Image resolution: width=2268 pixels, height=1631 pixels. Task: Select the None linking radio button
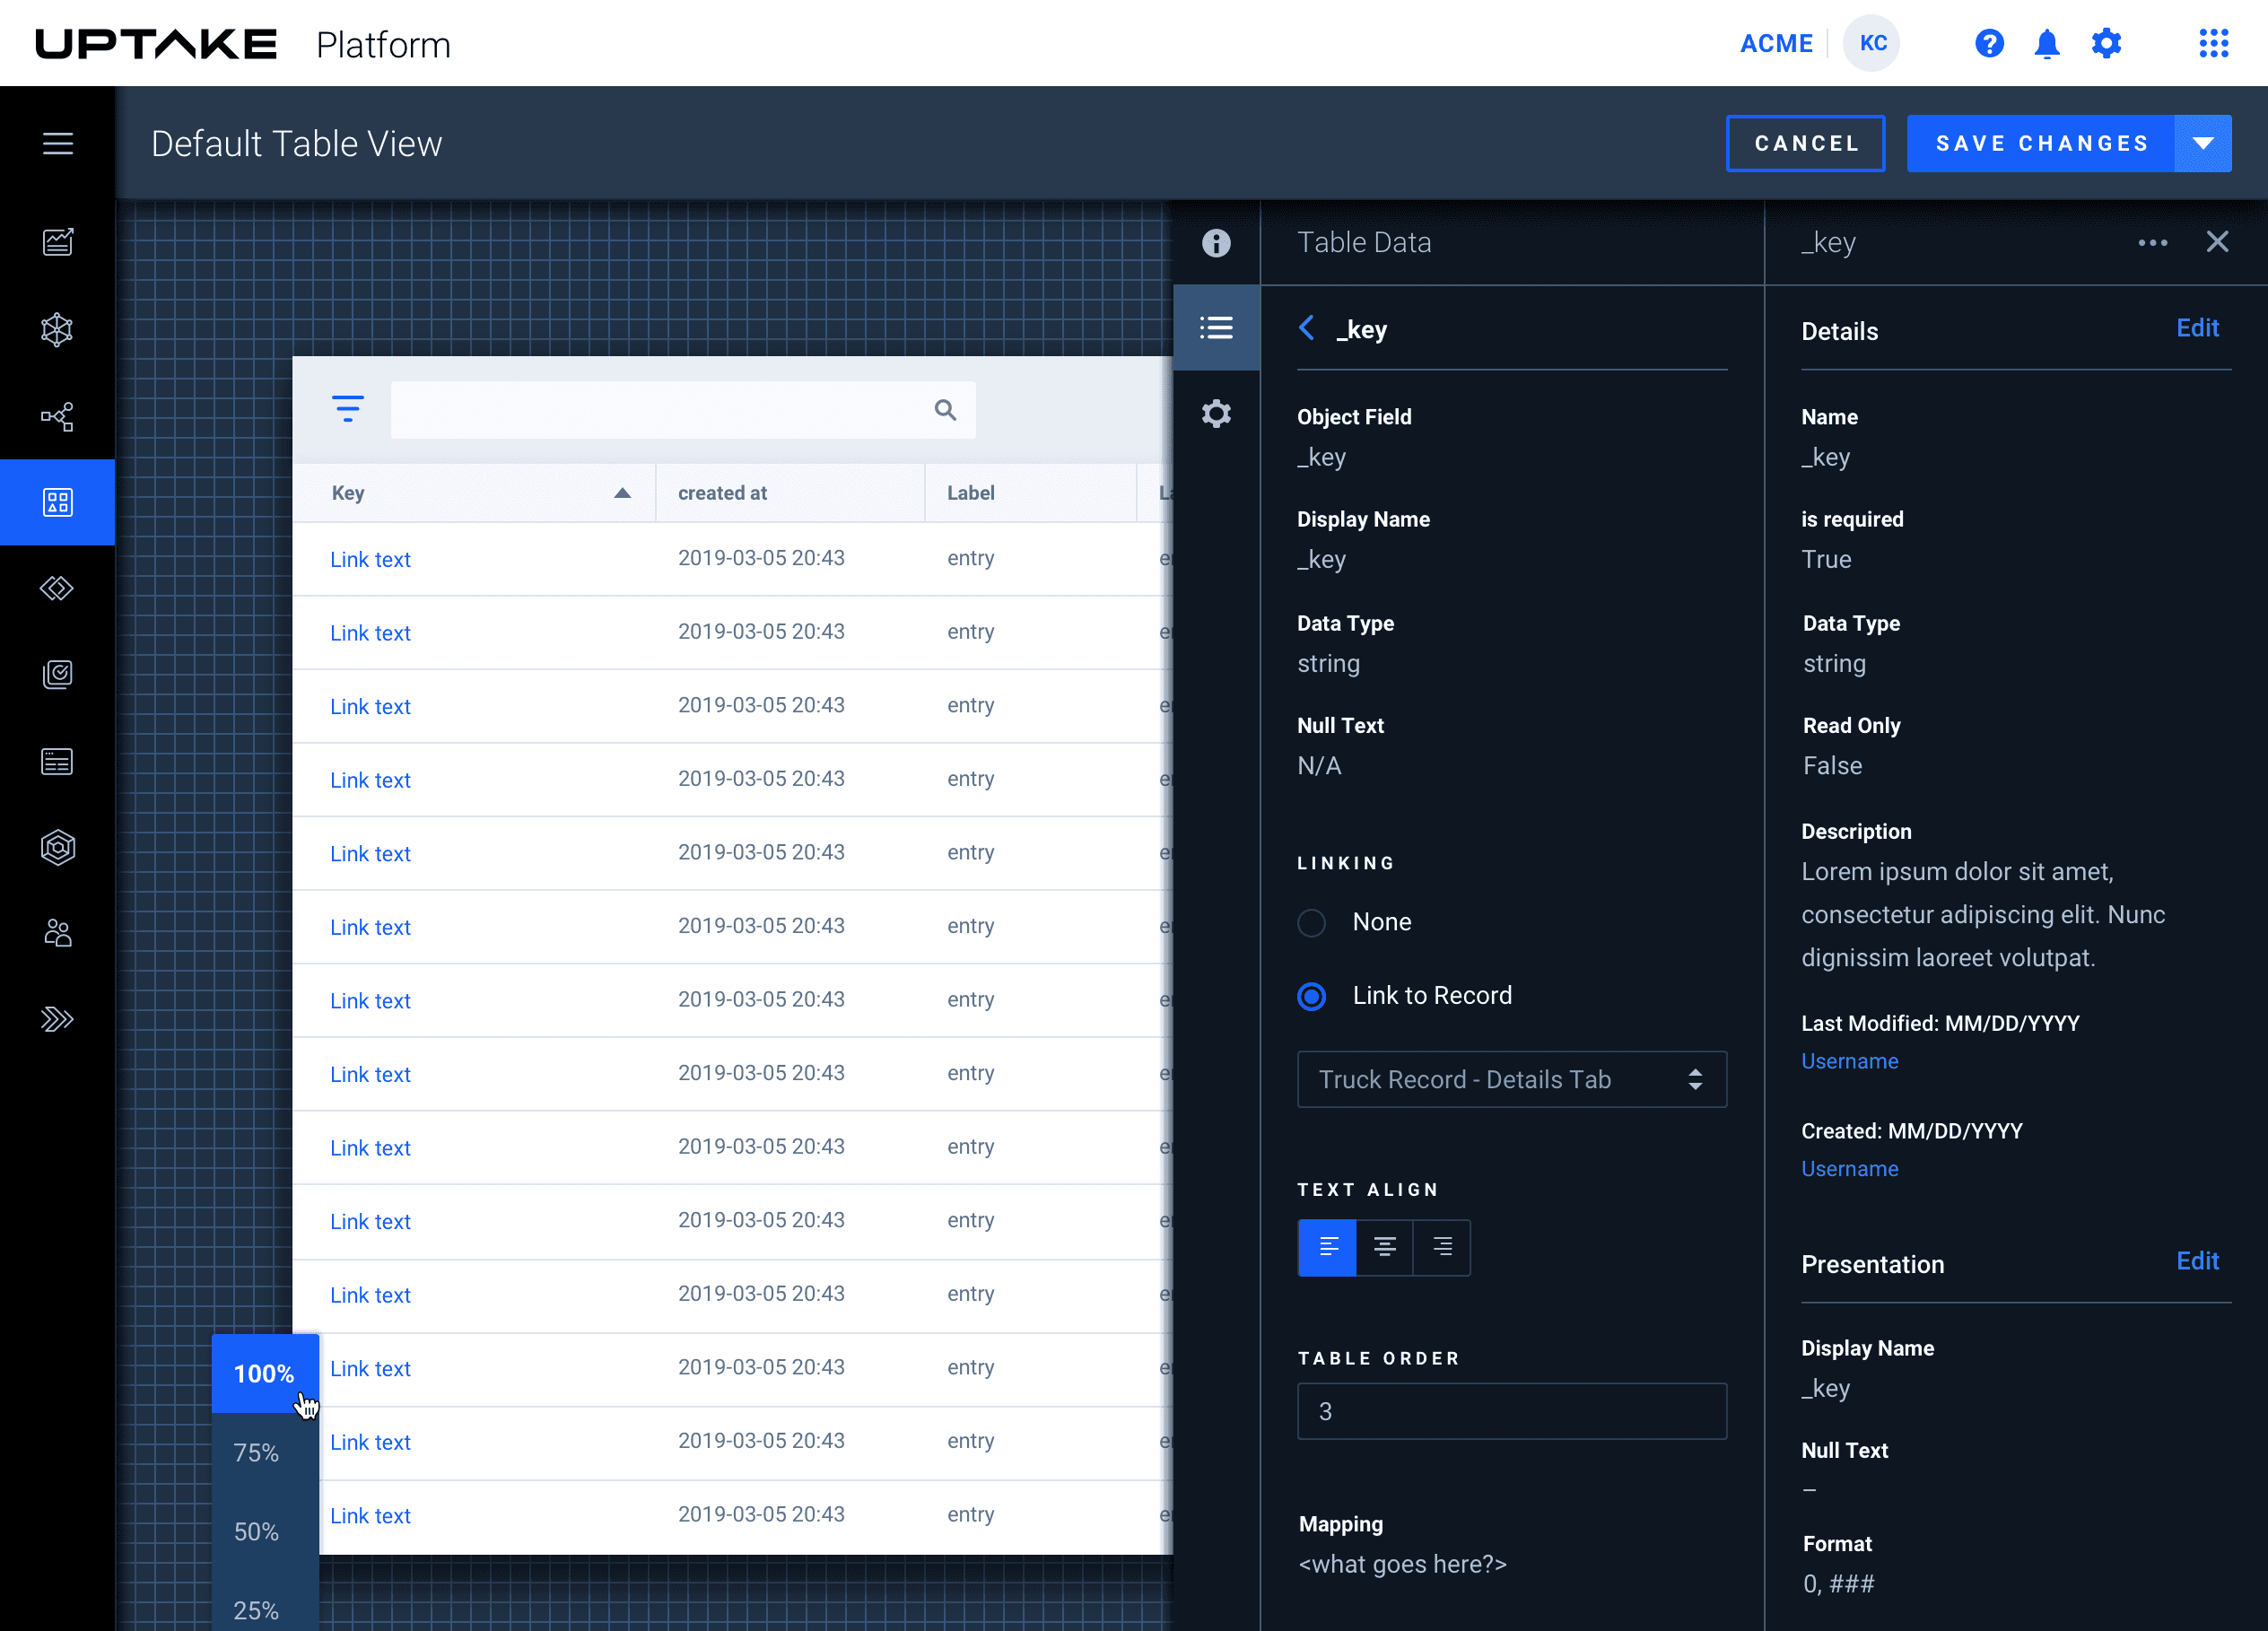pyautogui.click(x=1311, y=922)
